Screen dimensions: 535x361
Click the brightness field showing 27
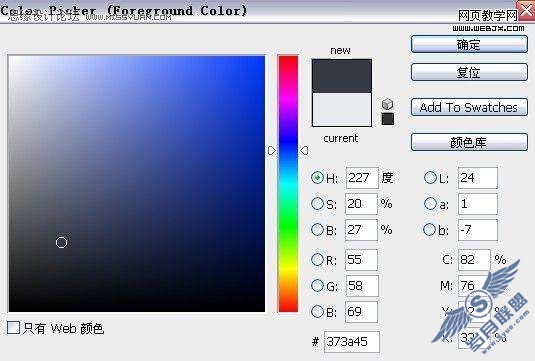point(361,230)
